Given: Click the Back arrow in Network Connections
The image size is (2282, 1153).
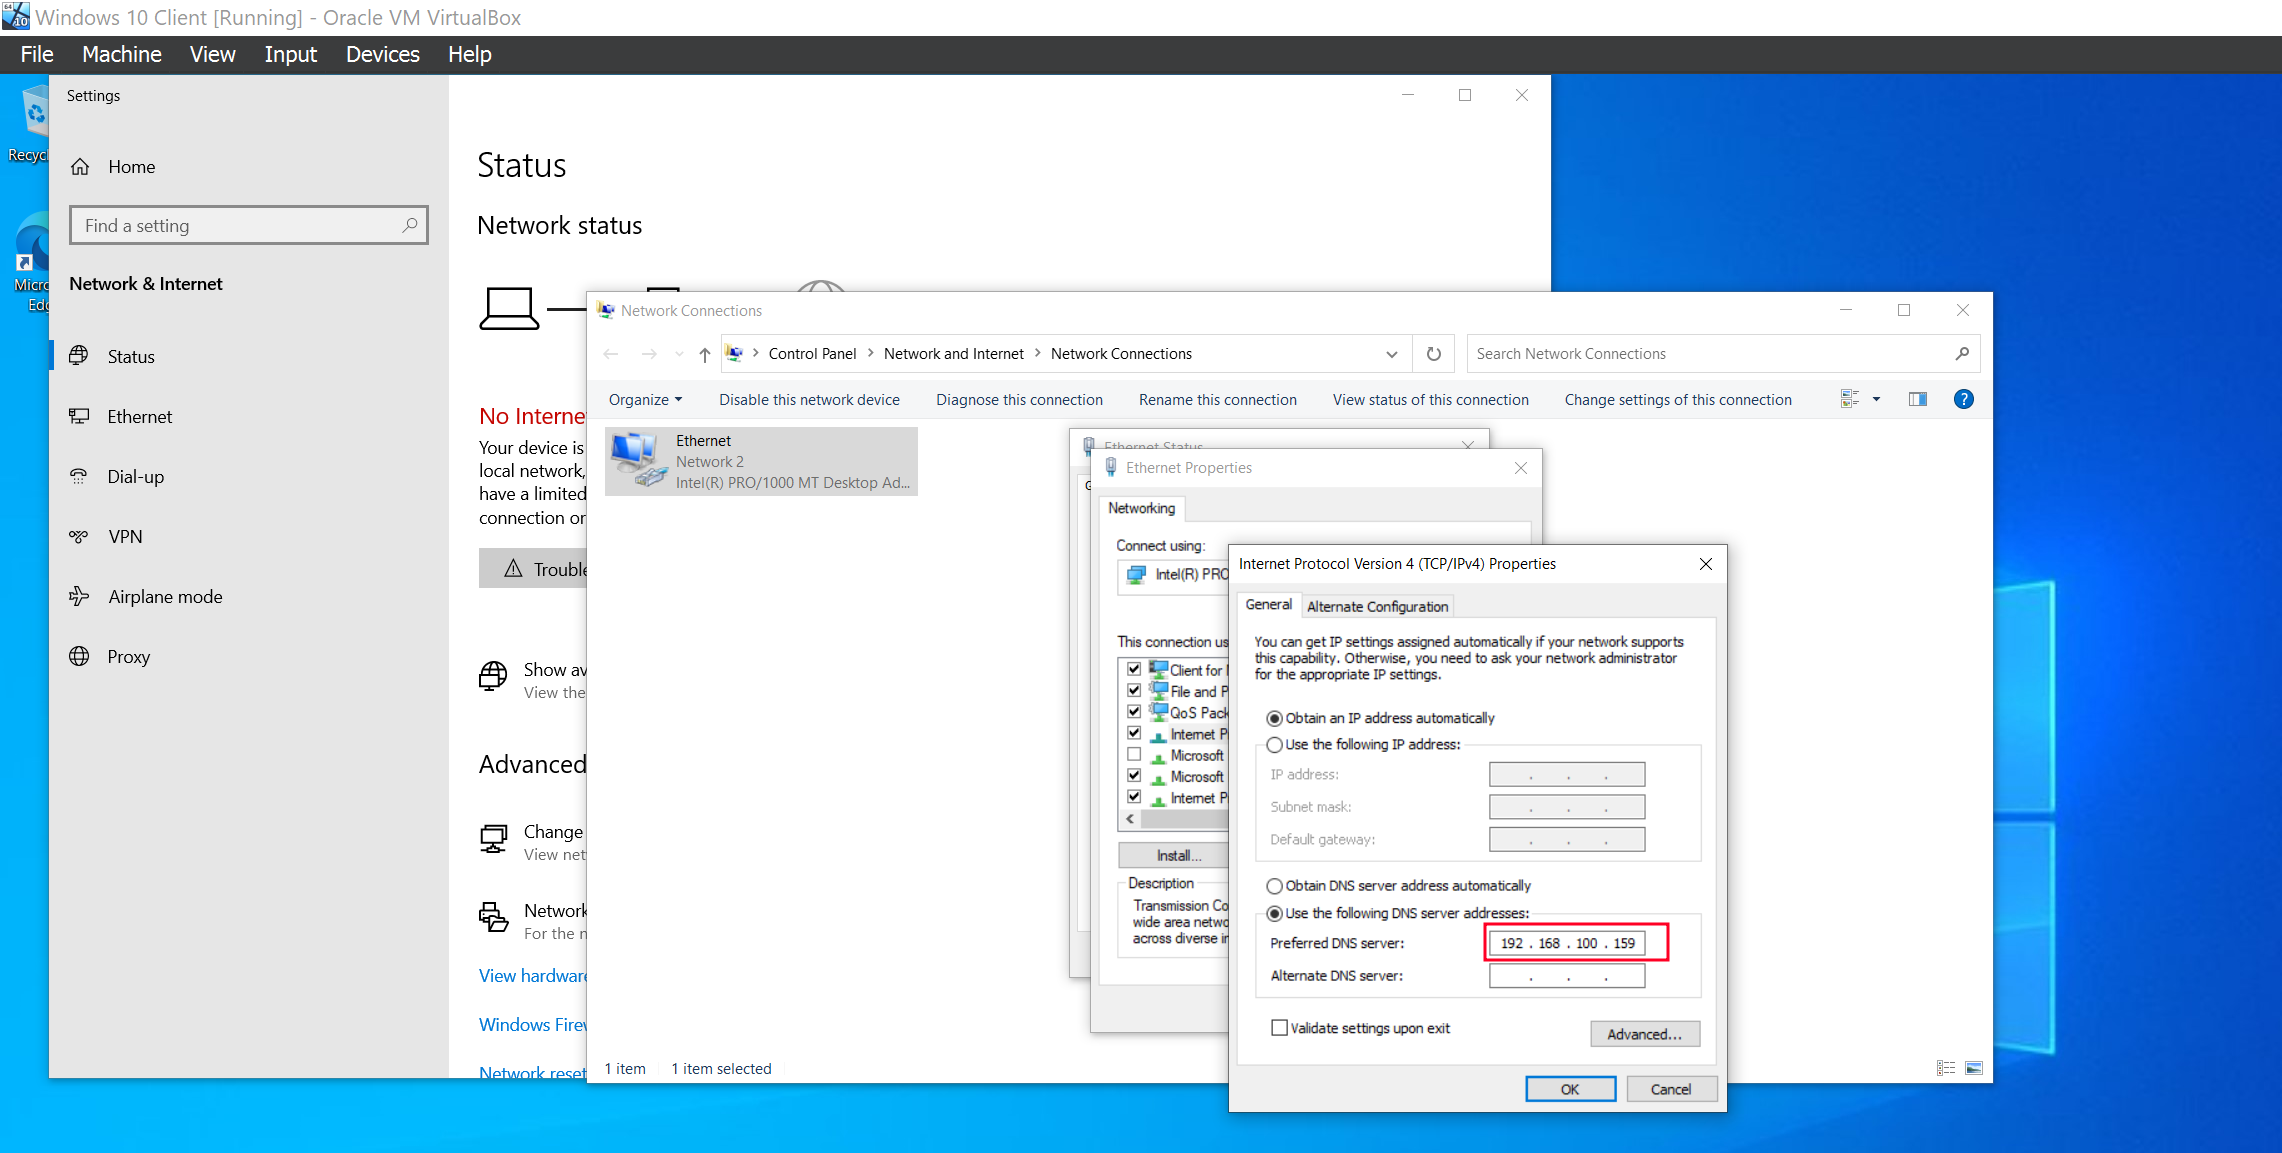Looking at the screenshot, I should tap(611, 354).
